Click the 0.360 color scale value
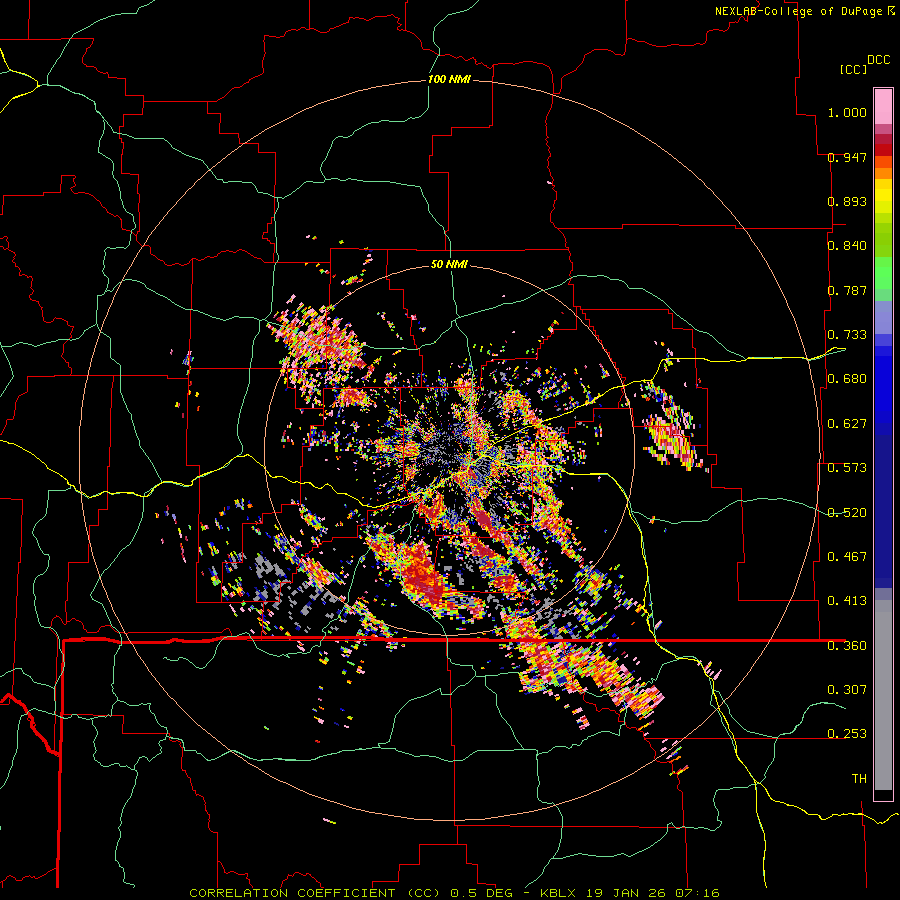The height and width of the screenshot is (900, 900). click(847, 646)
